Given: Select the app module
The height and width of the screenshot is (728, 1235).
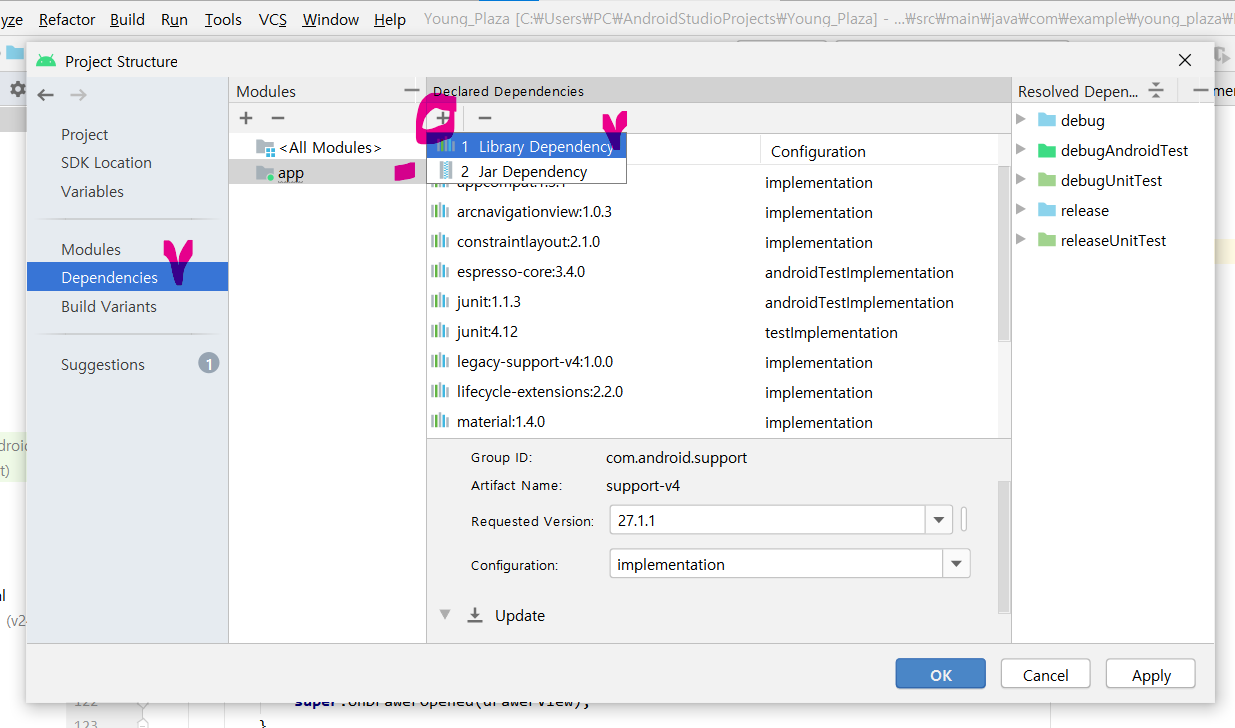Looking at the screenshot, I should [x=327, y=173].
